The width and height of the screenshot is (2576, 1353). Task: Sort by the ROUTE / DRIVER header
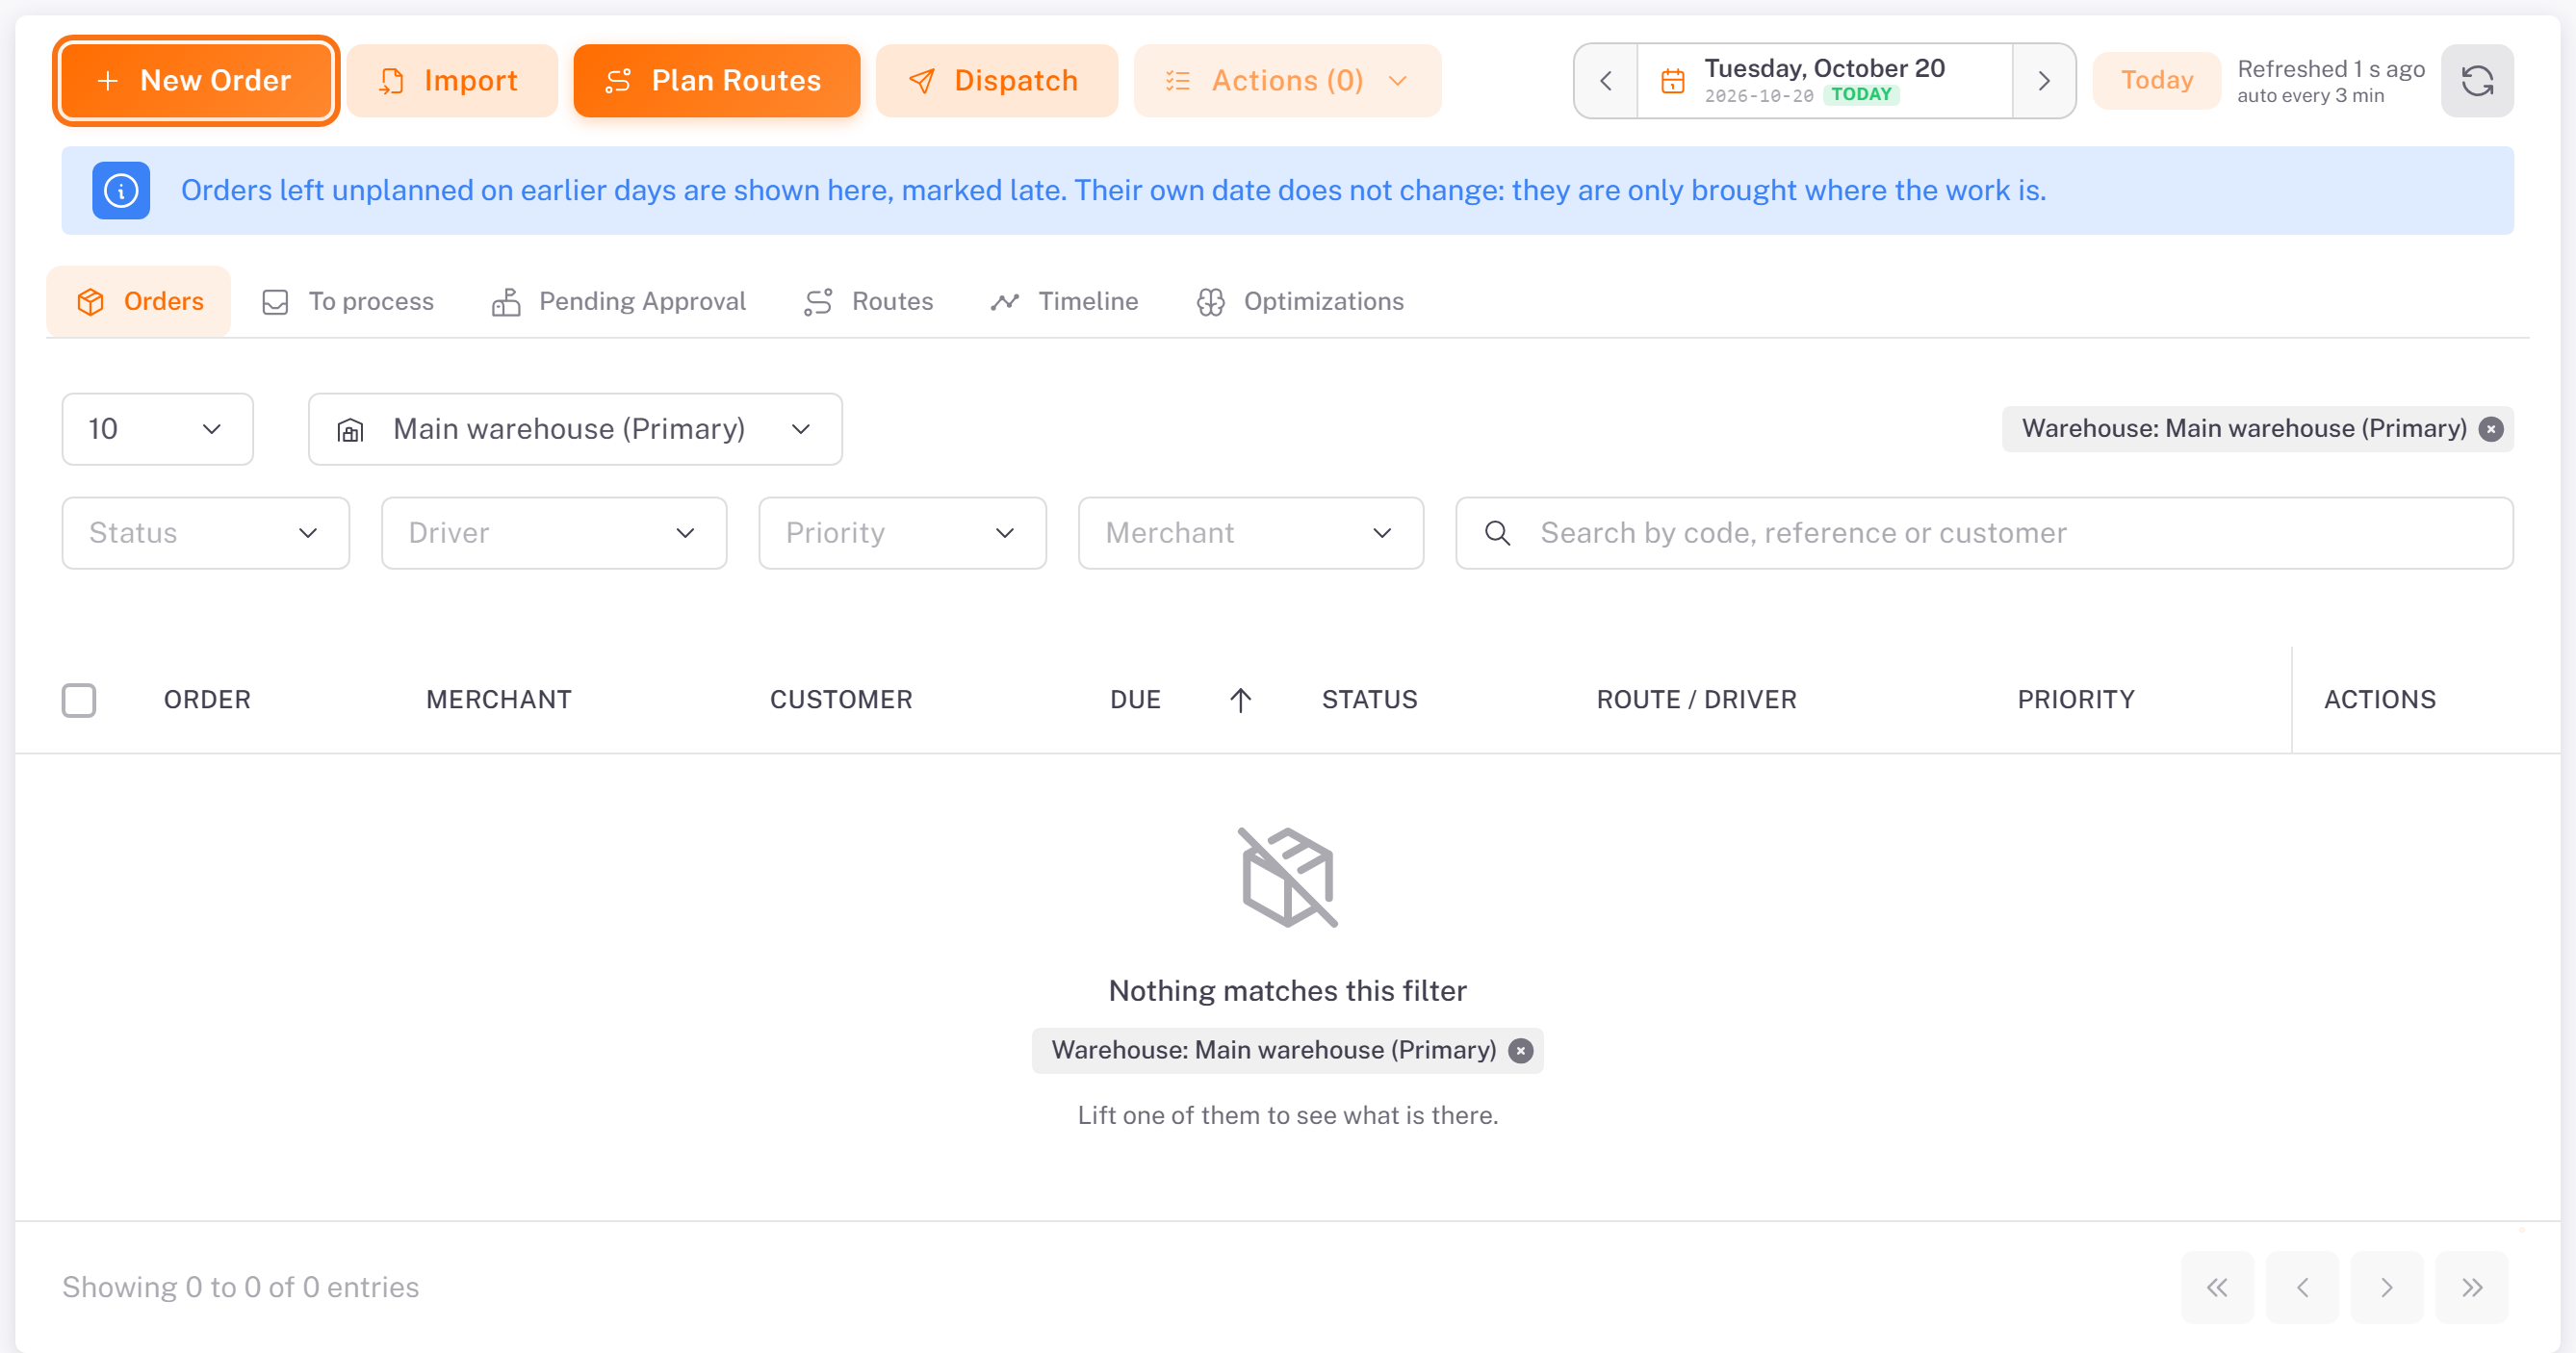click(1696, 700)
